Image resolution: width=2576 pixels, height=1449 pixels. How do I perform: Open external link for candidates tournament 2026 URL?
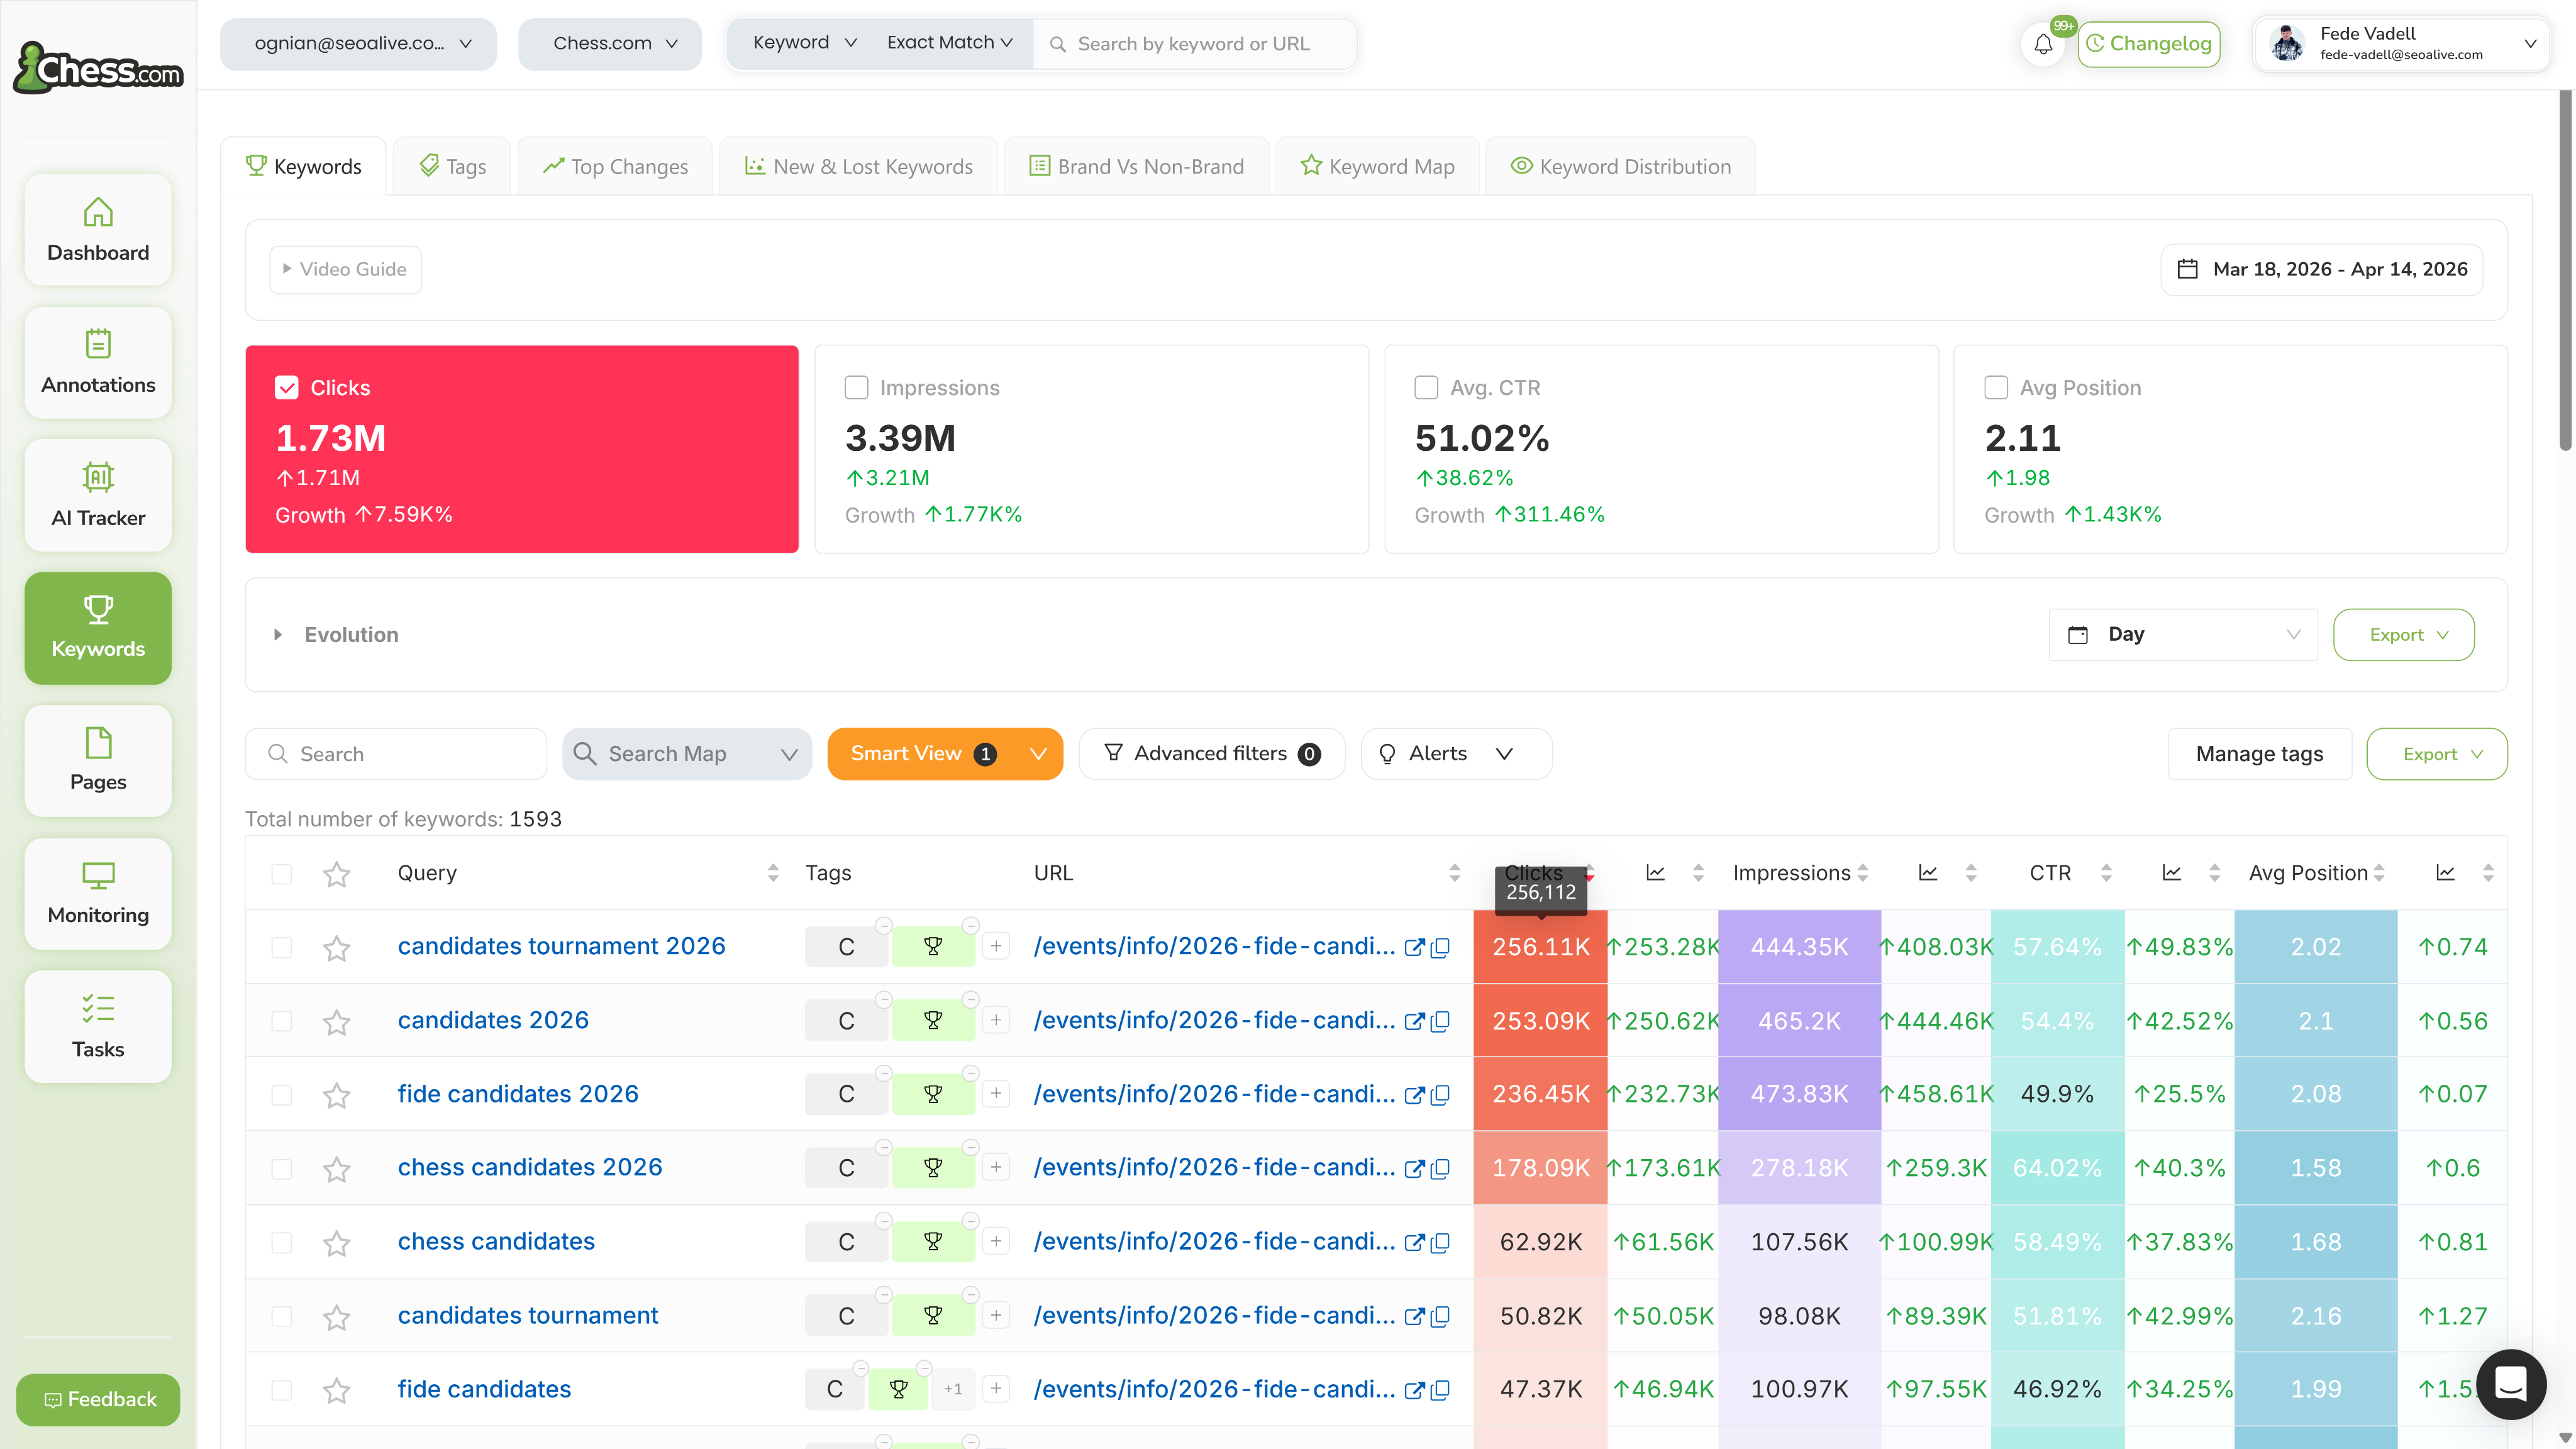1414,947
